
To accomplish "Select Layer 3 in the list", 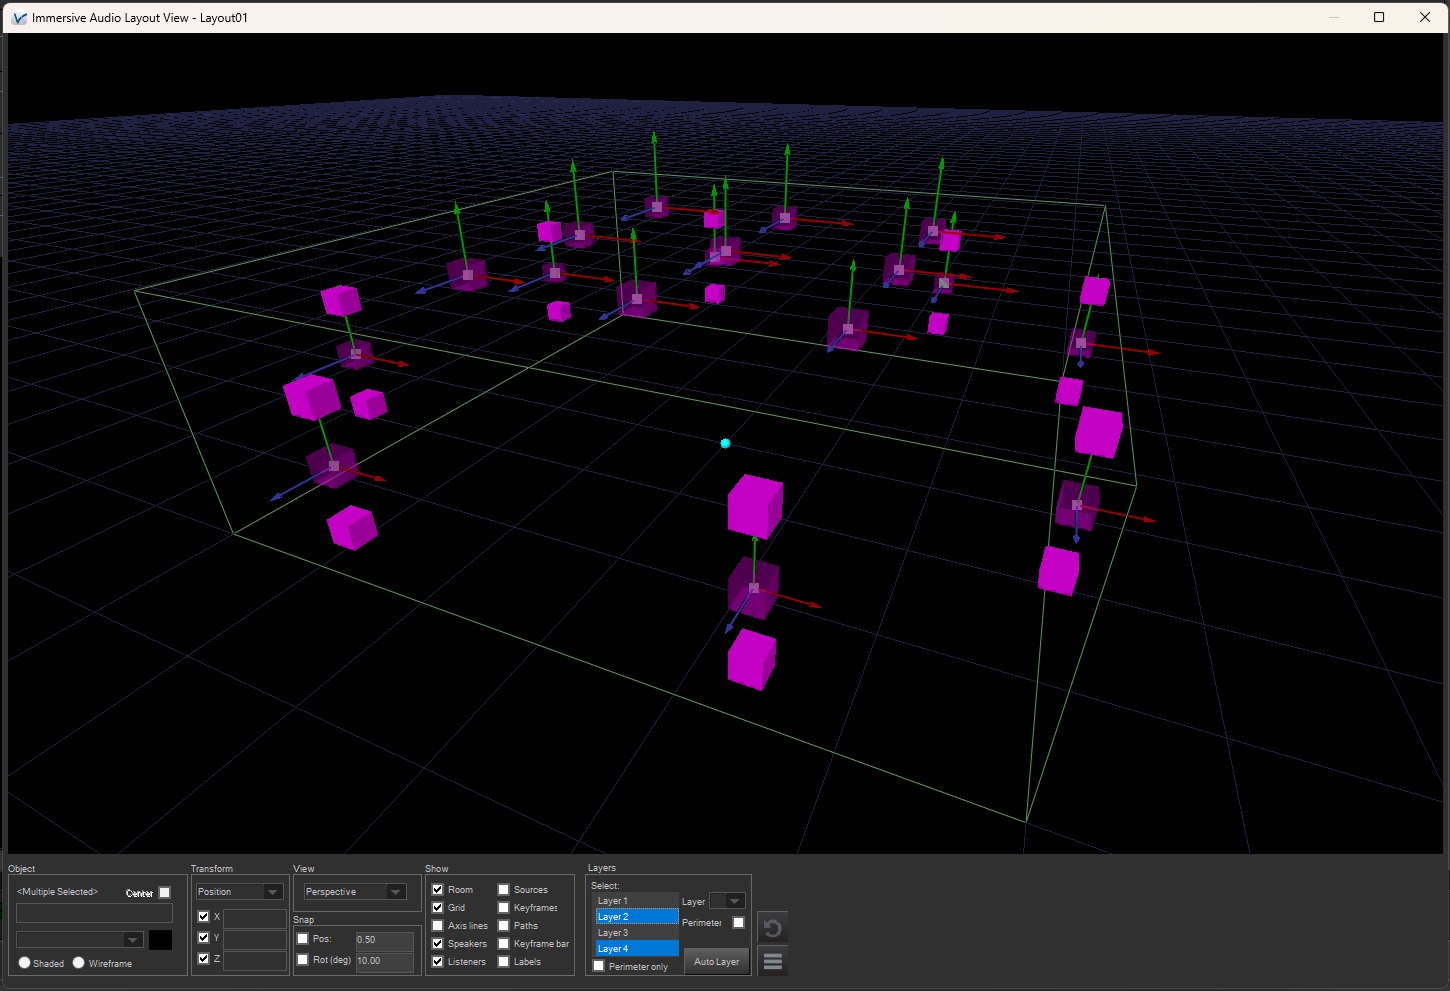I will click(x=636, y=933).
